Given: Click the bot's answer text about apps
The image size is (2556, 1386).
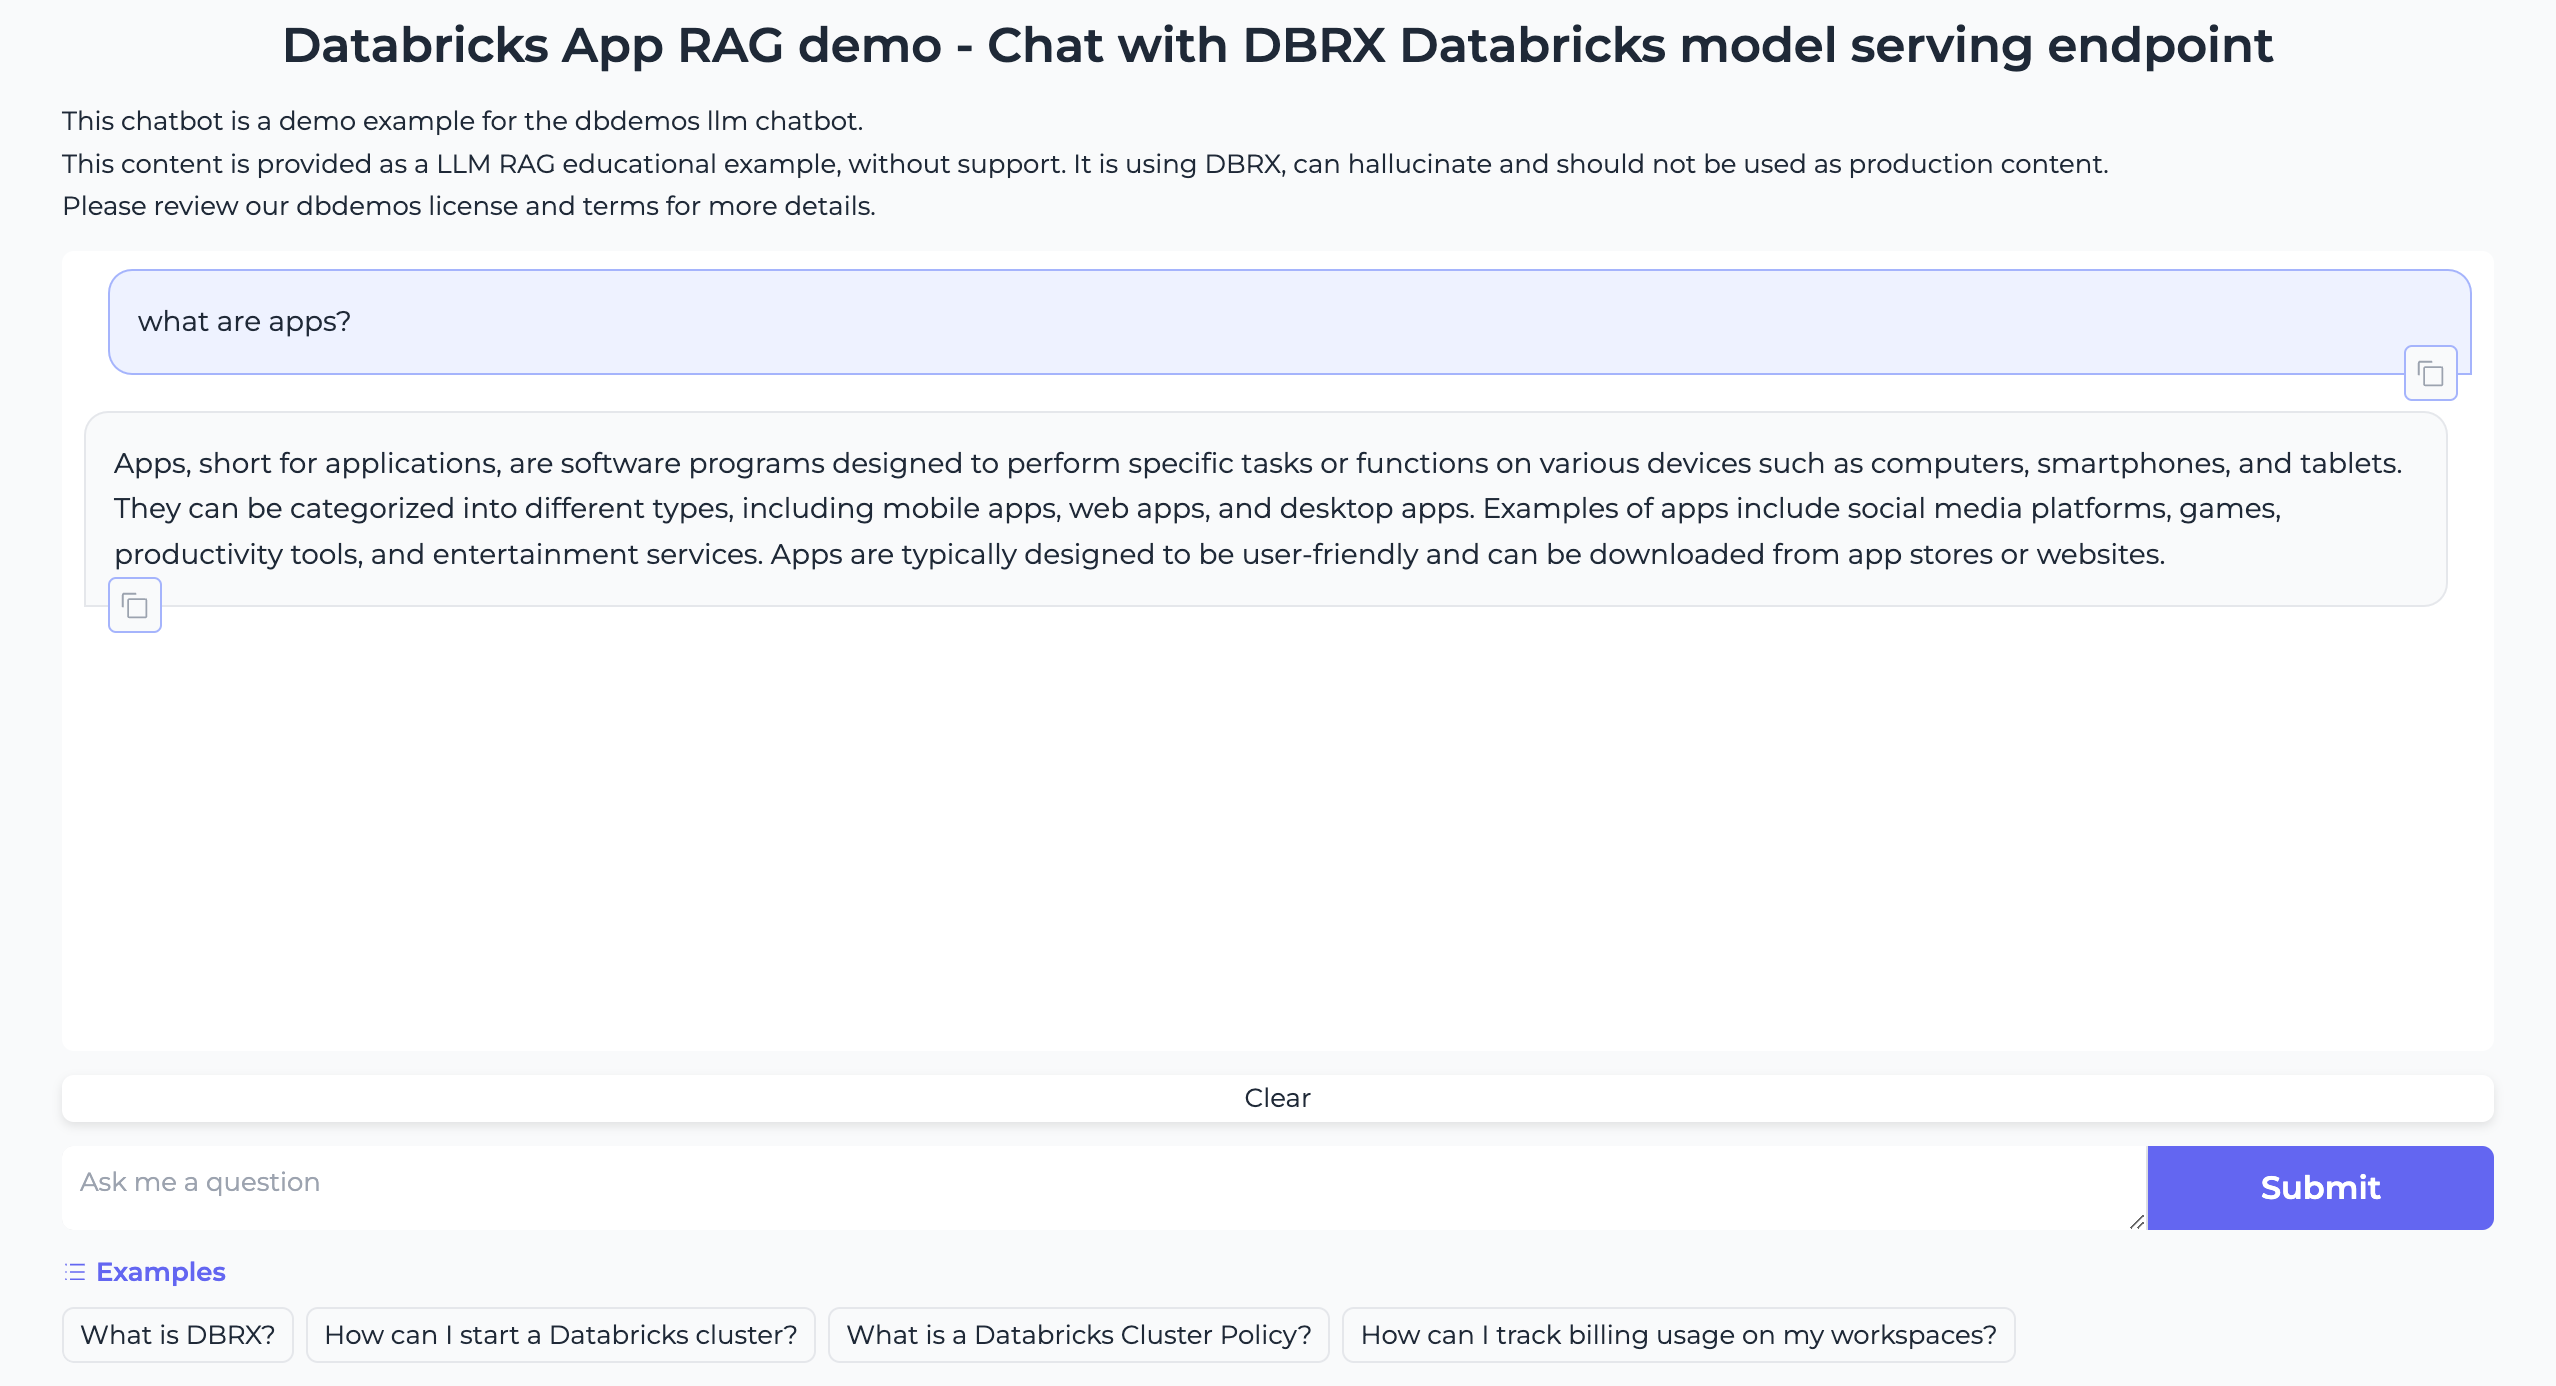Looking at the screenshot, I should pyautogui.click(x=1258, y=509).
